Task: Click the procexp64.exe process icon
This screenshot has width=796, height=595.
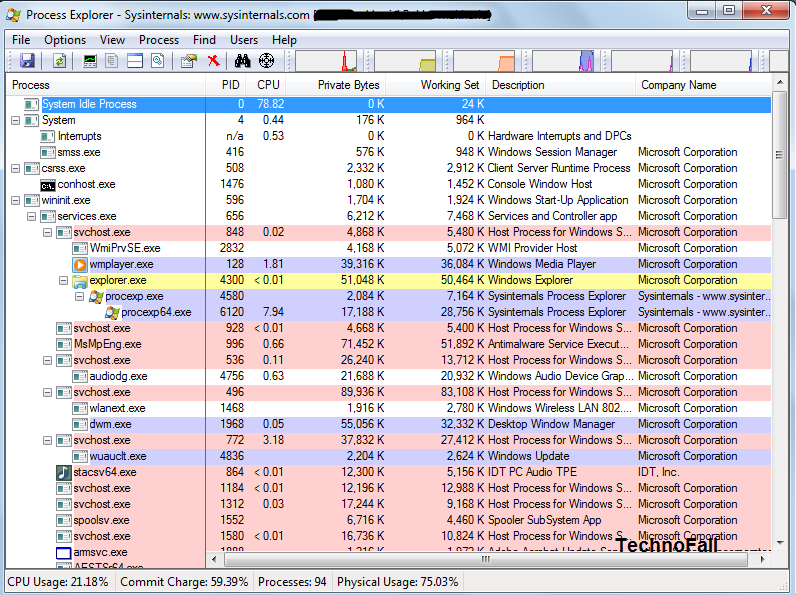Action: (x=112, y=313)
